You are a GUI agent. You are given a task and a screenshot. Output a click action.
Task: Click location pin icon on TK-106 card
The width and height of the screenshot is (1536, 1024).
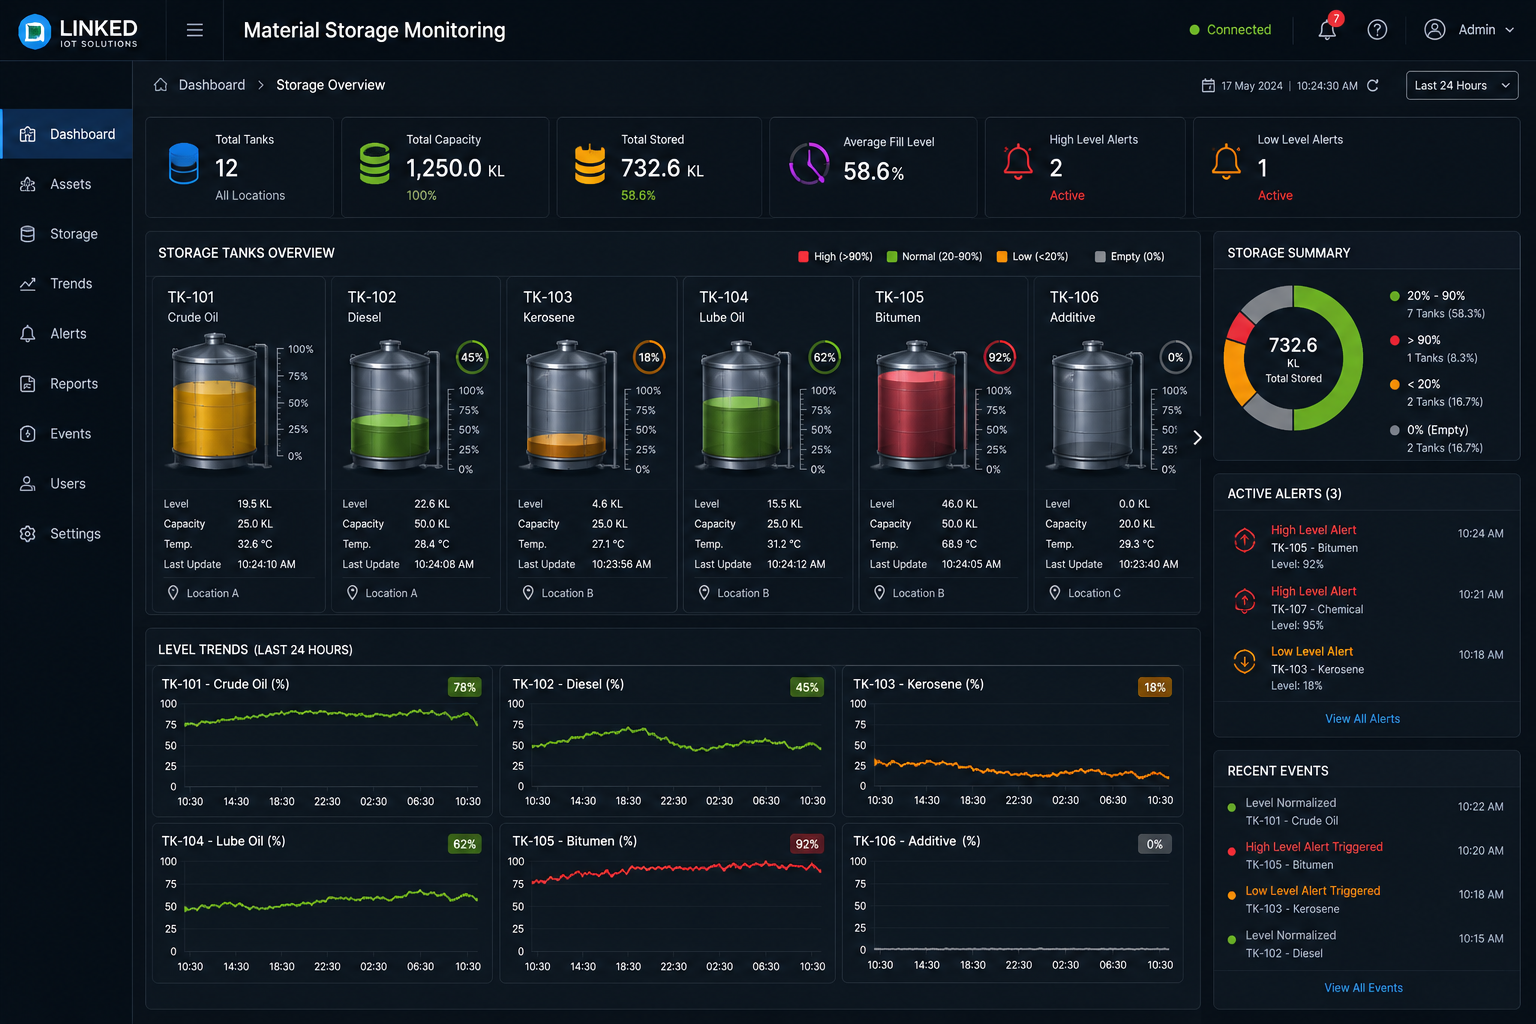click(x=1055, y=593)
